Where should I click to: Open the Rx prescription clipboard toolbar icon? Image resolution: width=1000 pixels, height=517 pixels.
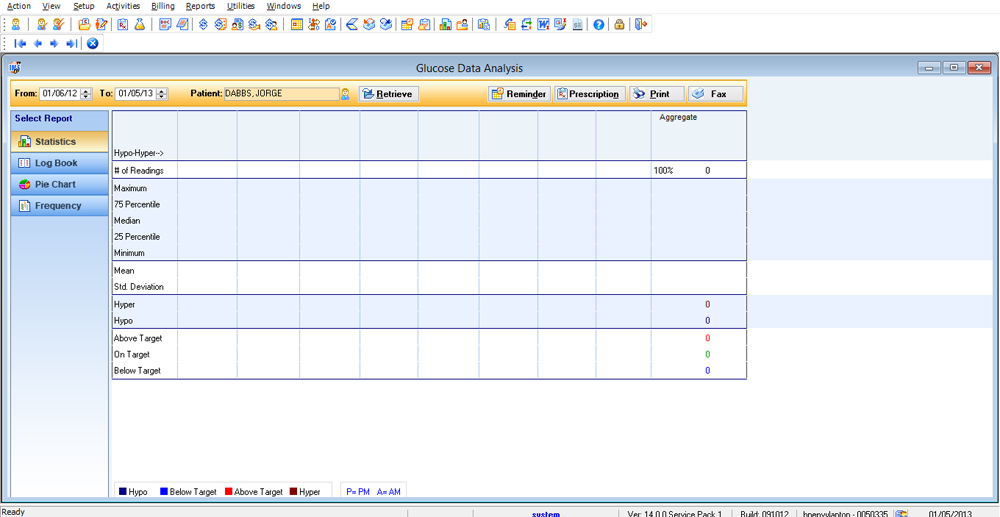(123, 24)
